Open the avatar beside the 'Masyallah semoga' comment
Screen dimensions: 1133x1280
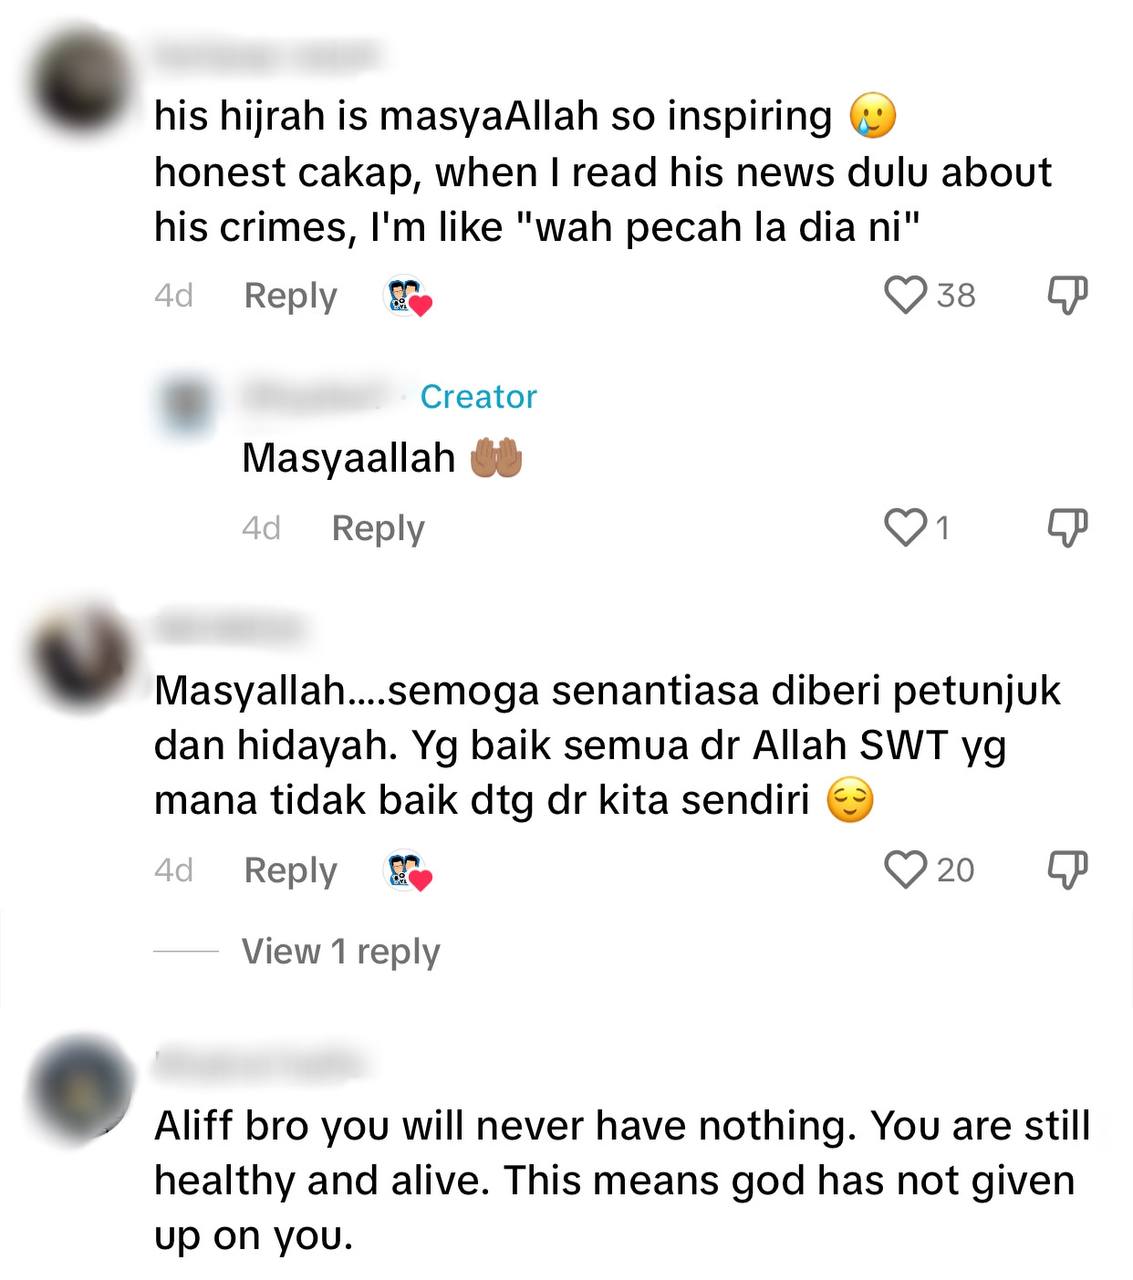[x=82, y=654]
